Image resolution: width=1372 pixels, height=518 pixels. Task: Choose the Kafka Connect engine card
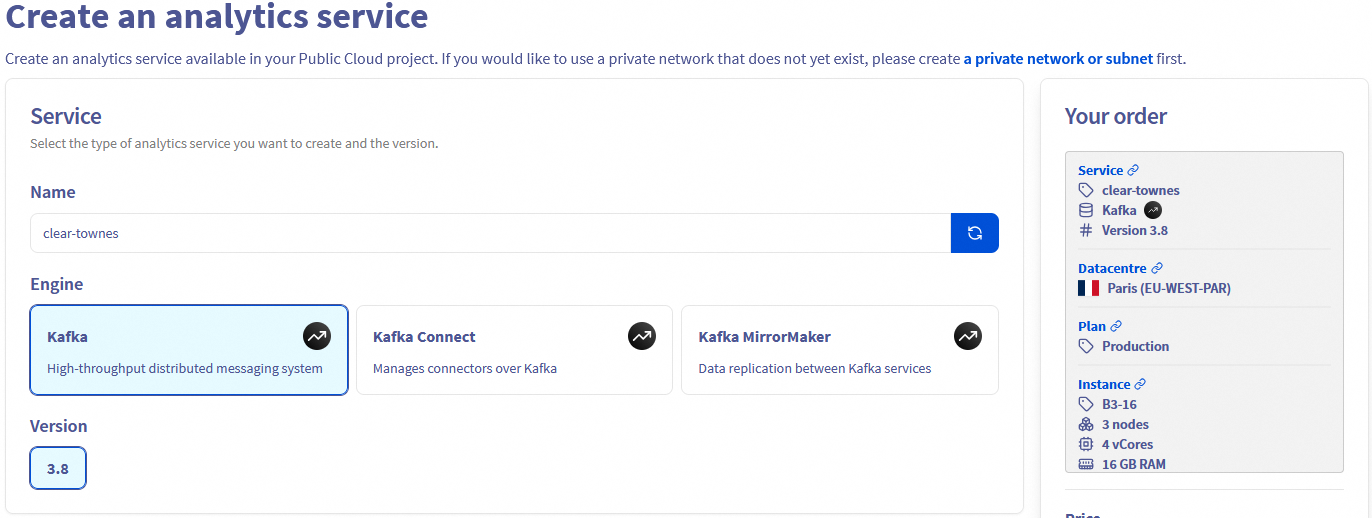(514, 350)
